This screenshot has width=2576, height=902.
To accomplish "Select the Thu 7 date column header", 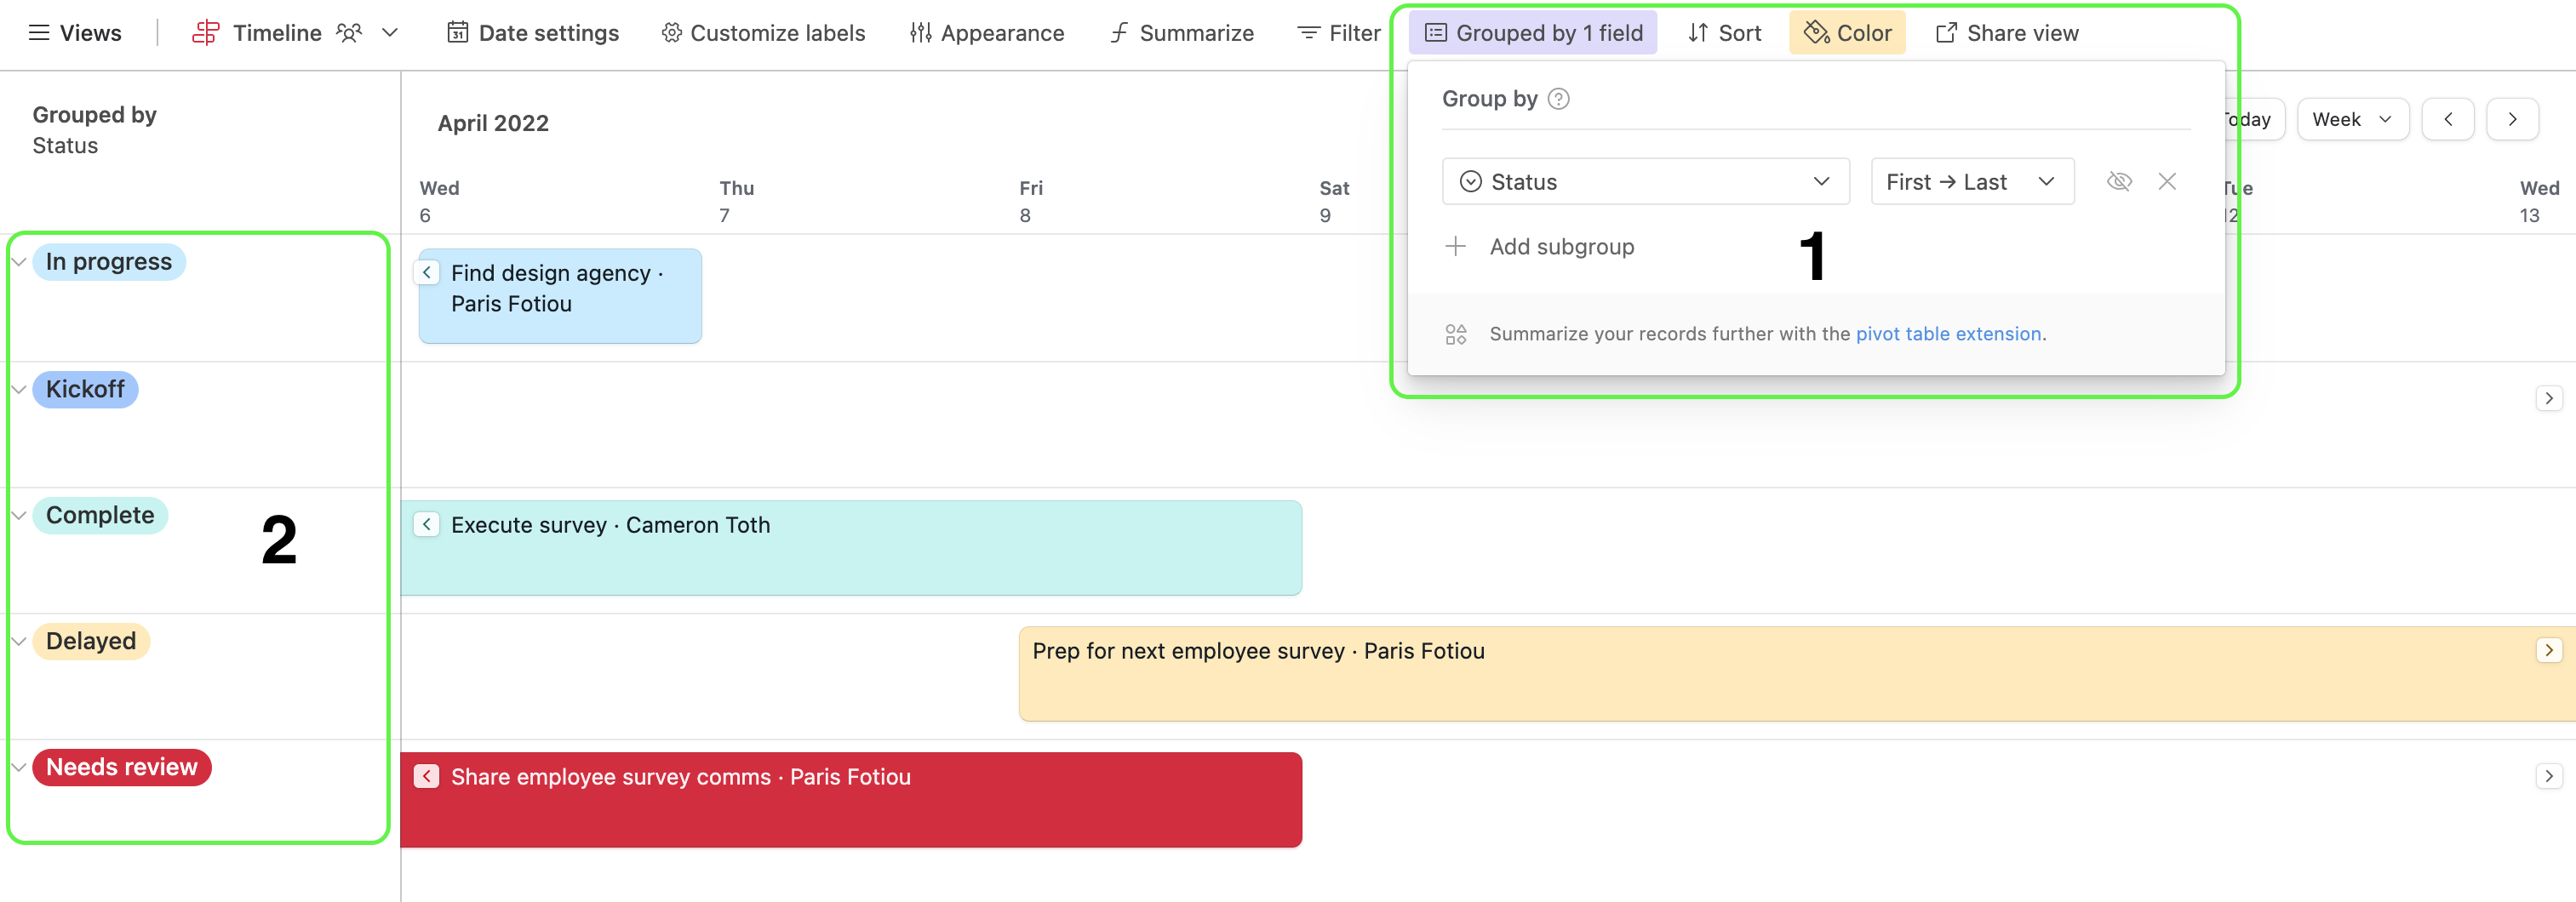I will (x=736, y=201).
